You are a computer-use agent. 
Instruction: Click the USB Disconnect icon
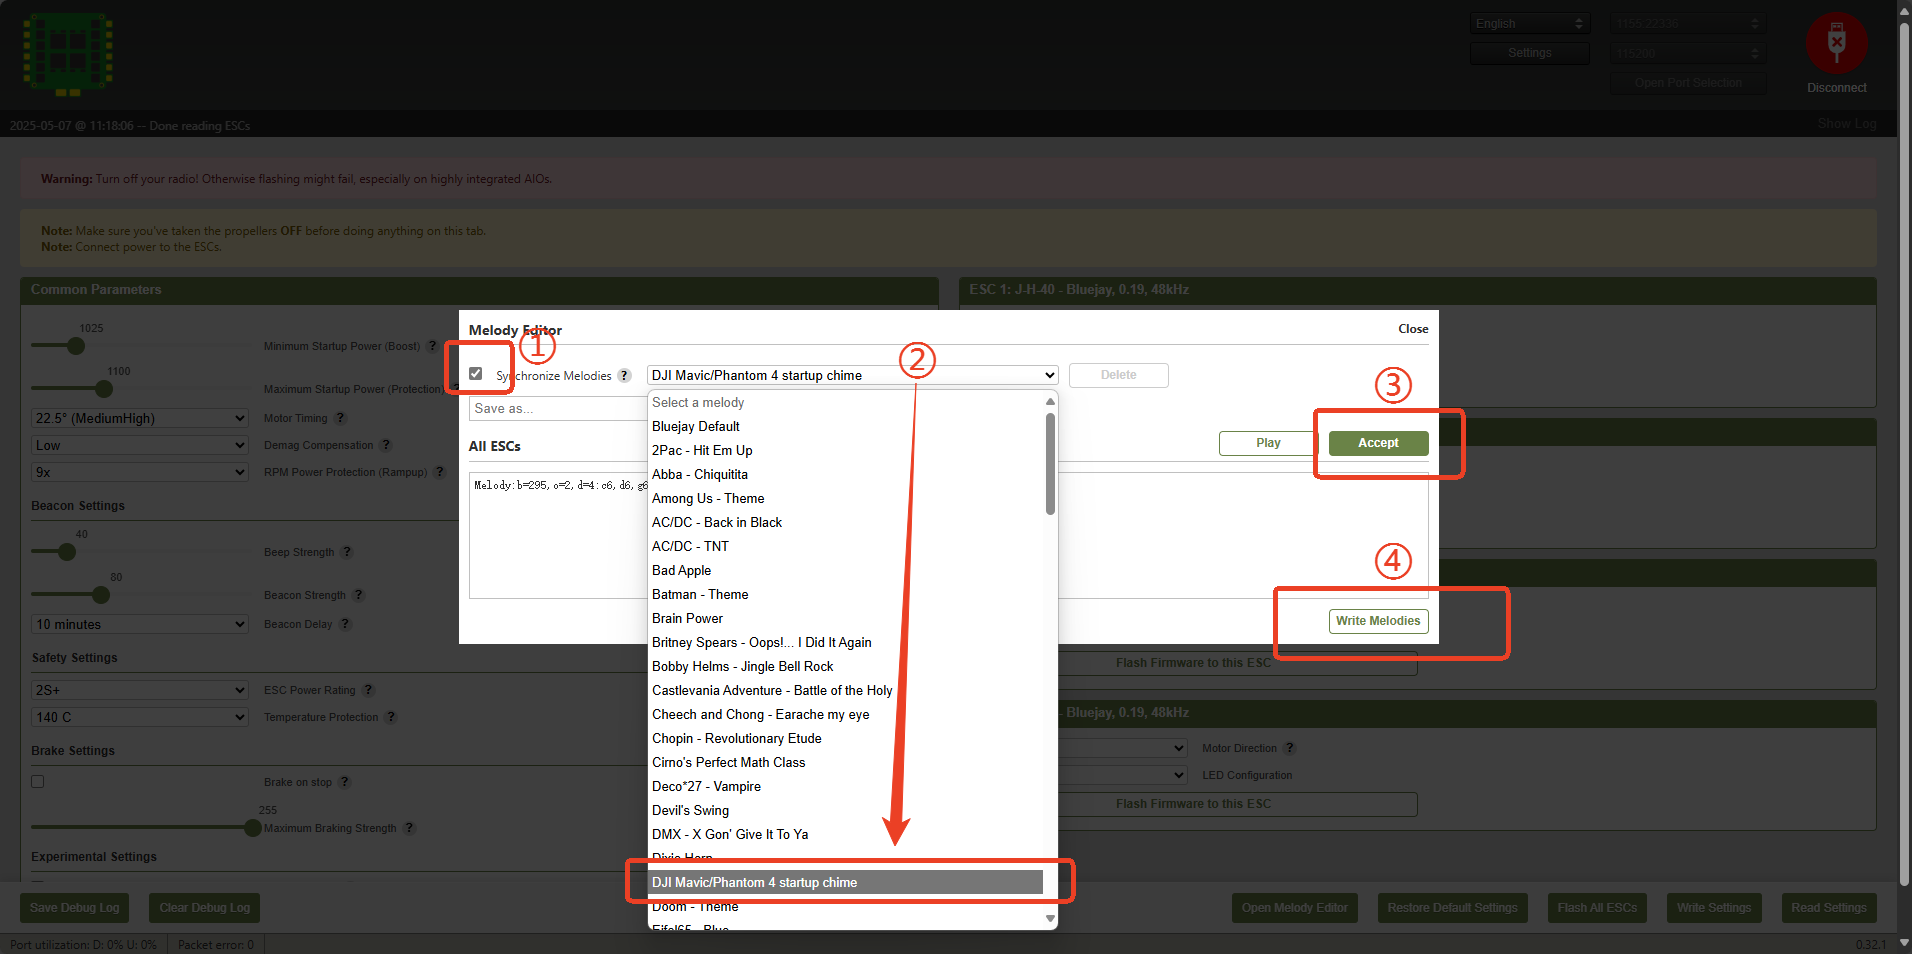coord(1836,42)
